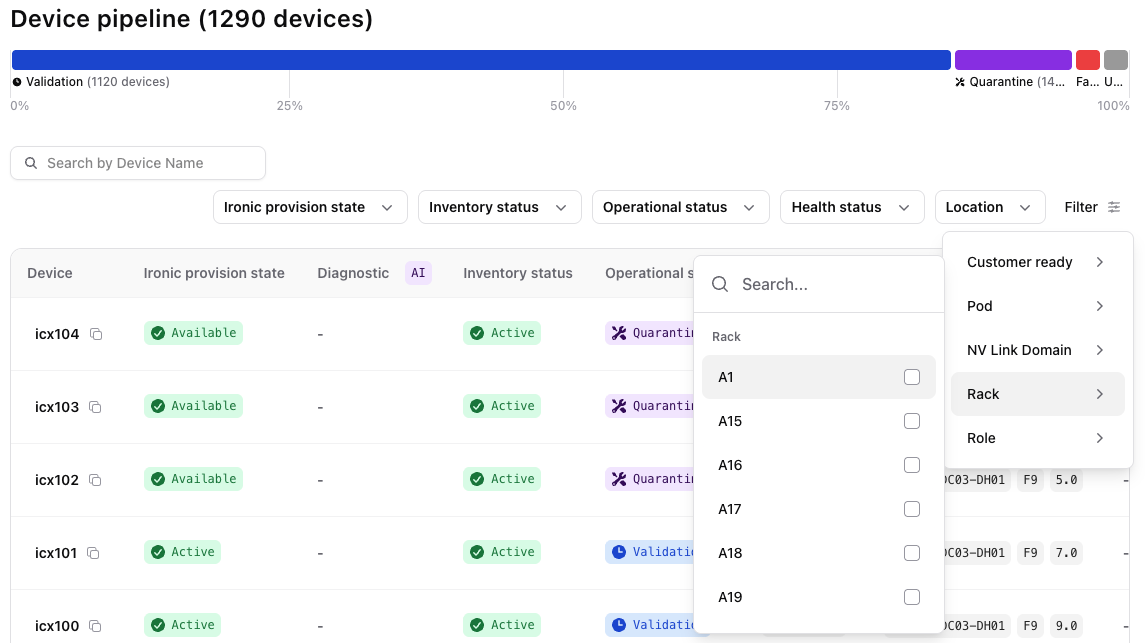Choose rack A15 from the list

tap(819, 421)
